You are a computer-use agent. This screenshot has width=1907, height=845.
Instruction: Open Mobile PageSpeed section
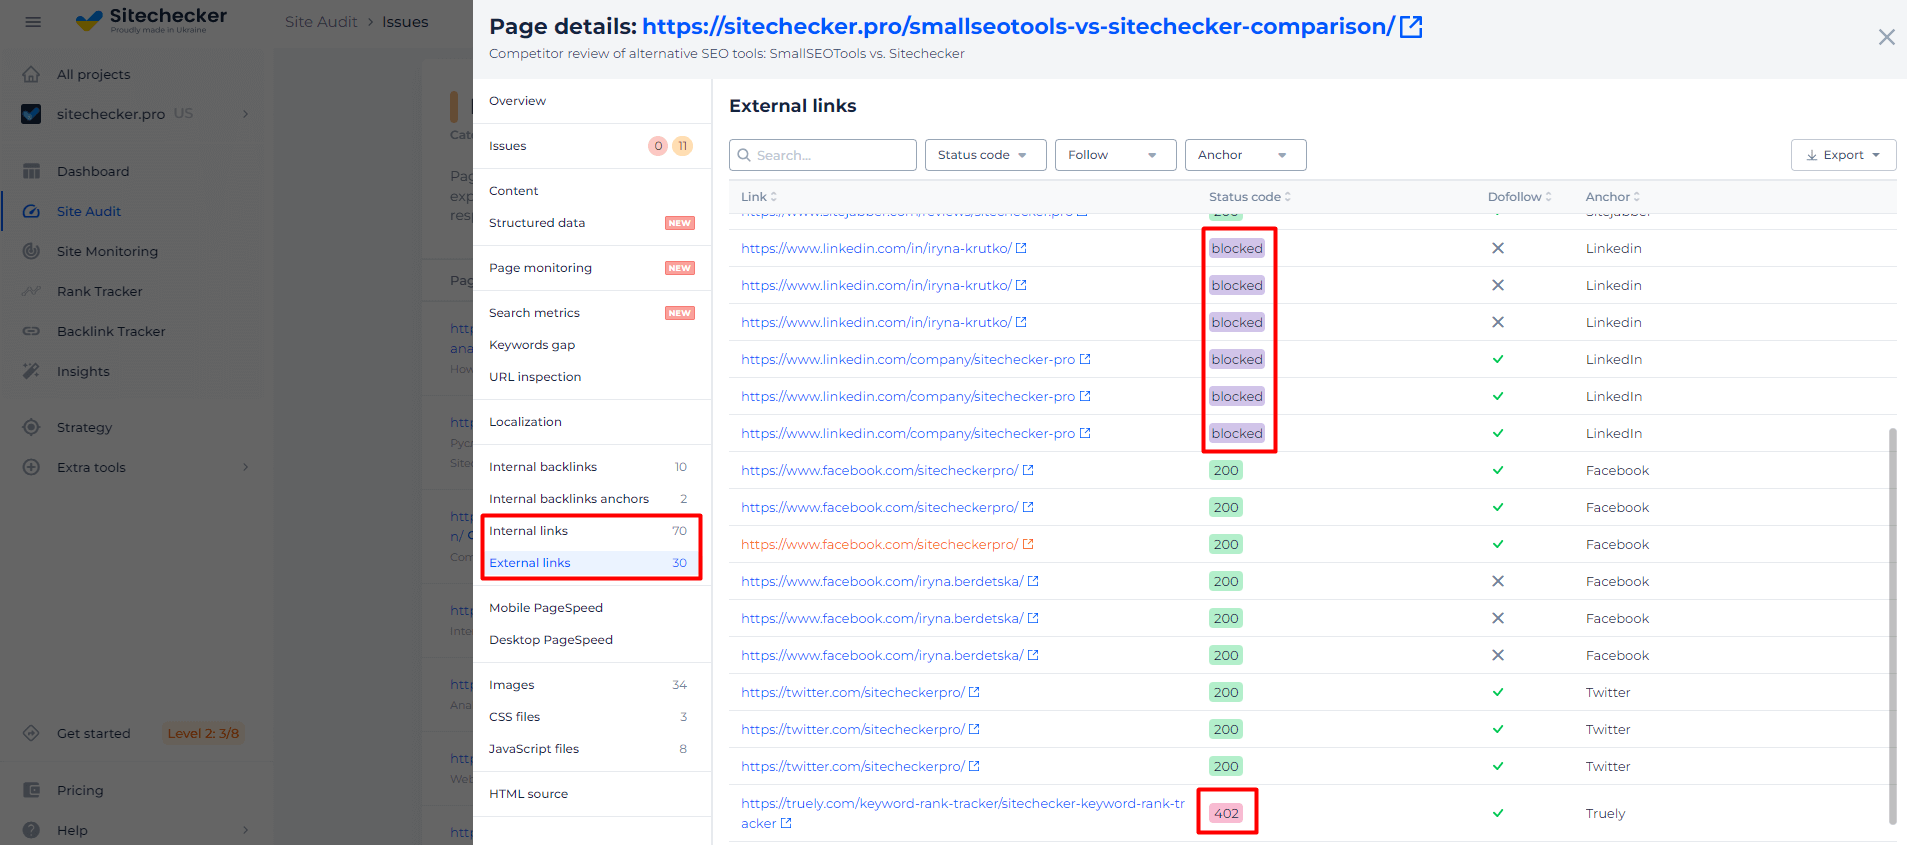click(592, 608)
